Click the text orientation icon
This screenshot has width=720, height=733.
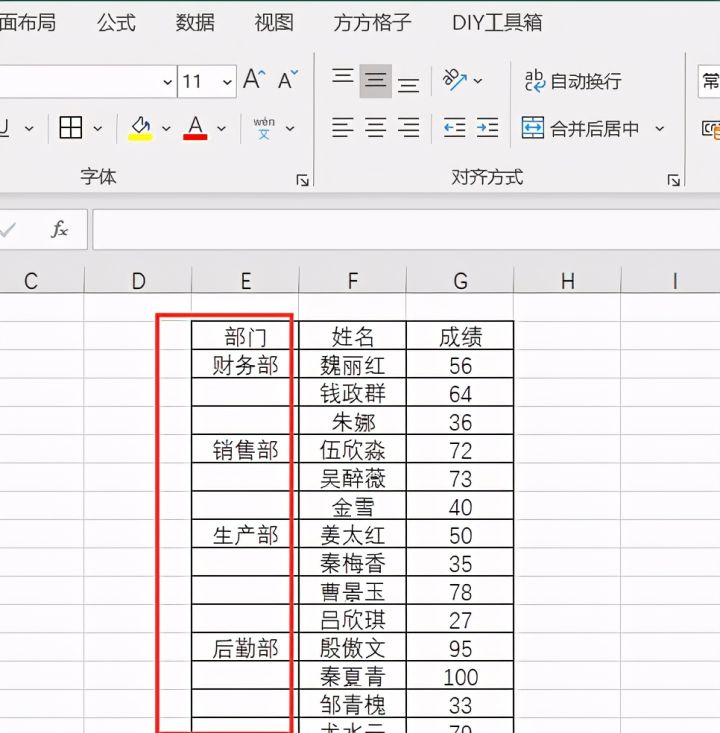[454, 80]
